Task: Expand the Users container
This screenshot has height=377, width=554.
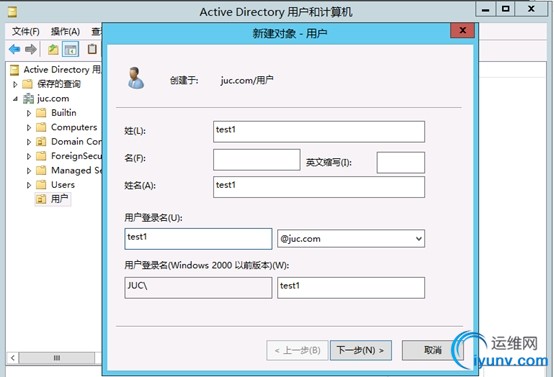Action: click(x=29, y=185)
